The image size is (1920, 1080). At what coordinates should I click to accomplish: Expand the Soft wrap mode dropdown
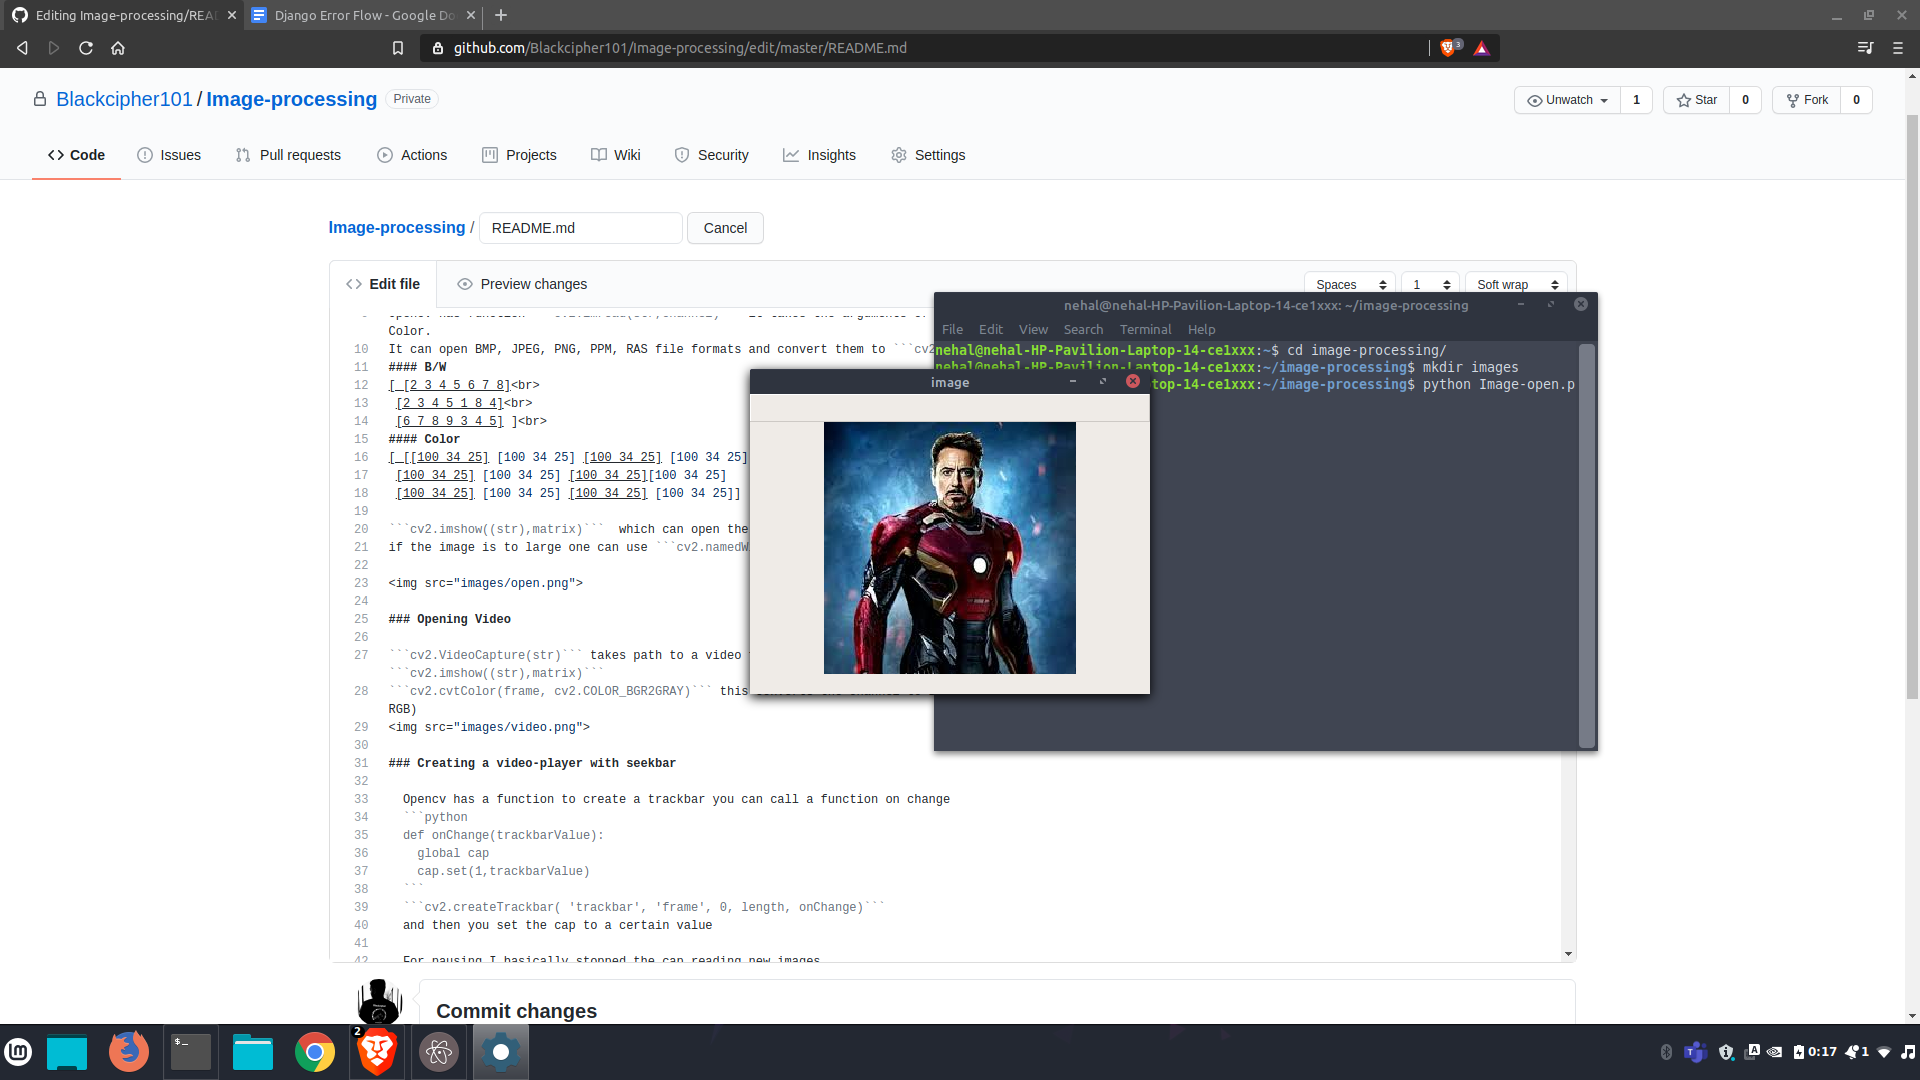coord(1516,285)
